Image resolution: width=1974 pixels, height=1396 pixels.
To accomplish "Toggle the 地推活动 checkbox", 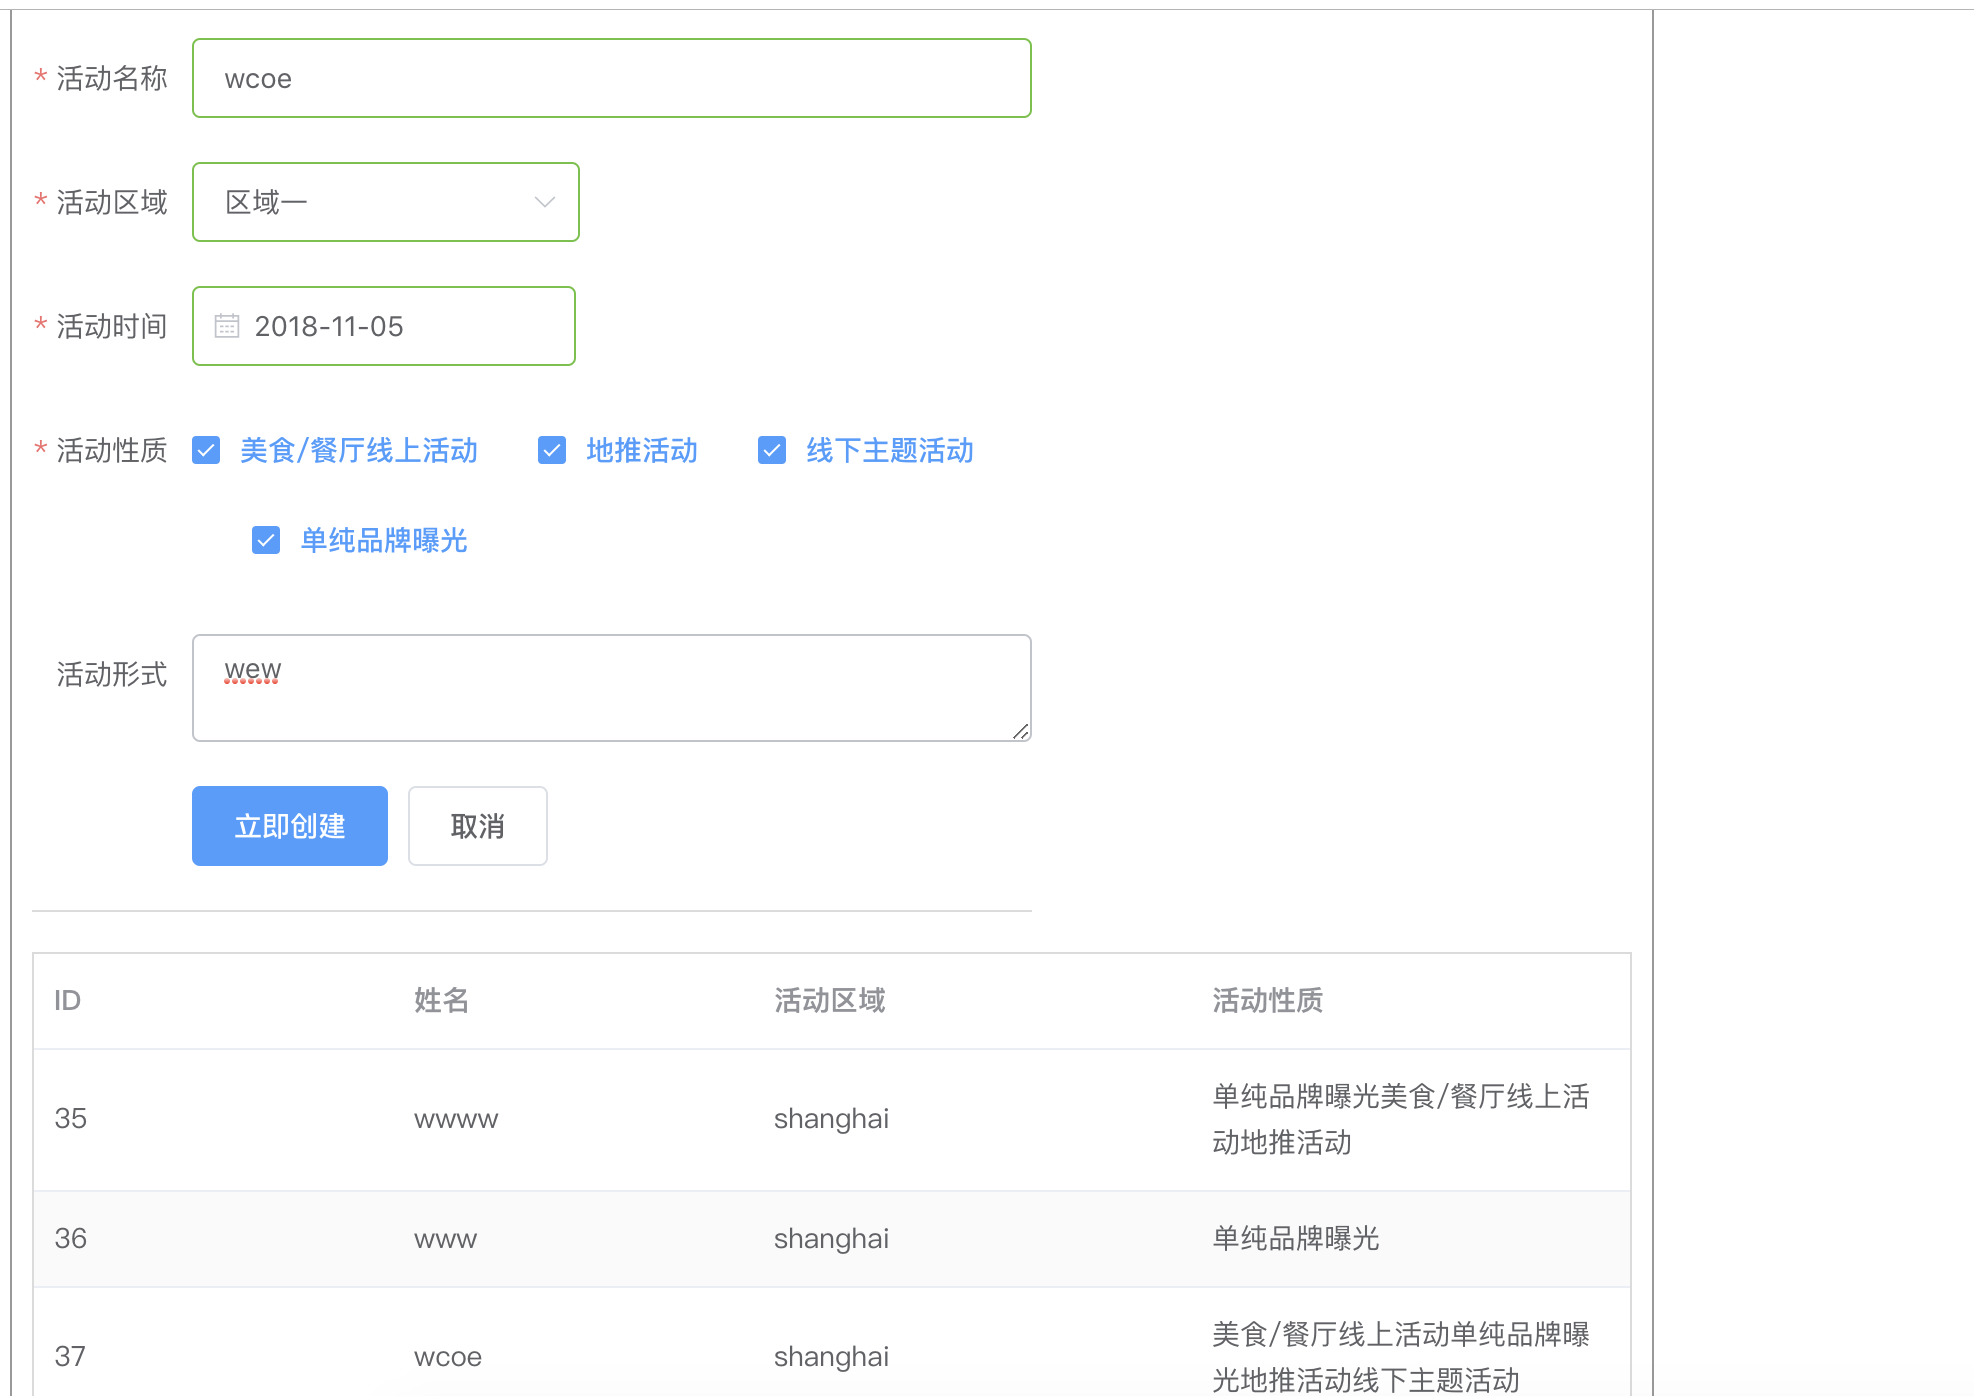I will (552, 451).
